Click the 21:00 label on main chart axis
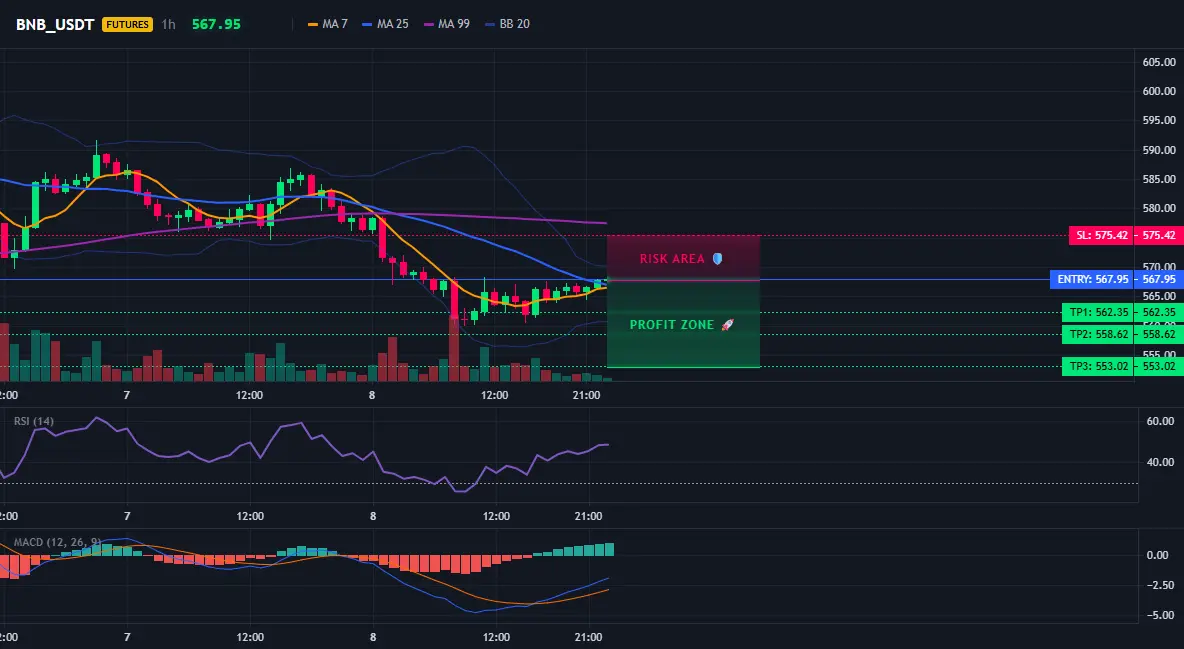 587,395
